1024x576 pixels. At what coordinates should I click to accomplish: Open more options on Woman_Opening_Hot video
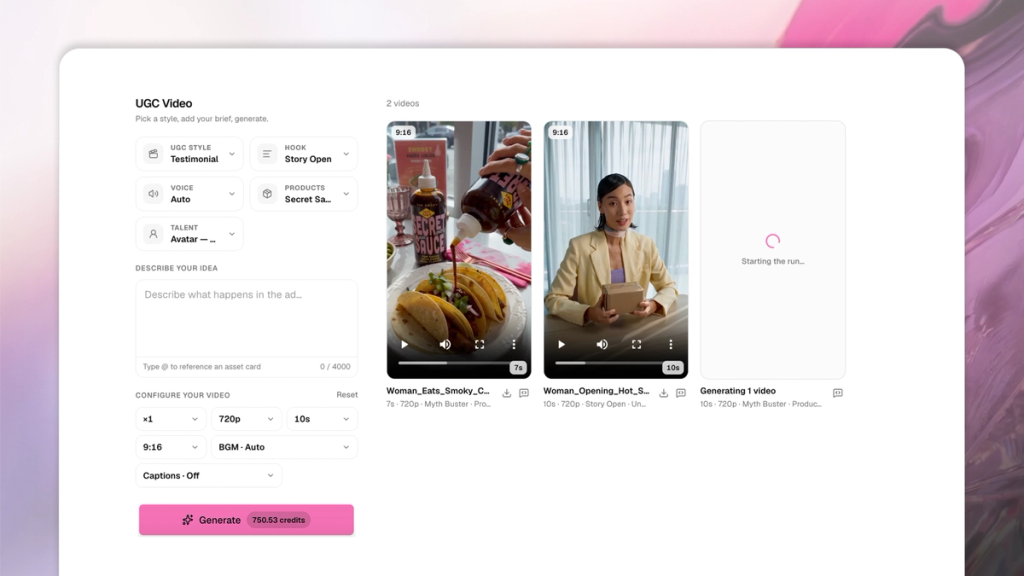pos(671,344)
